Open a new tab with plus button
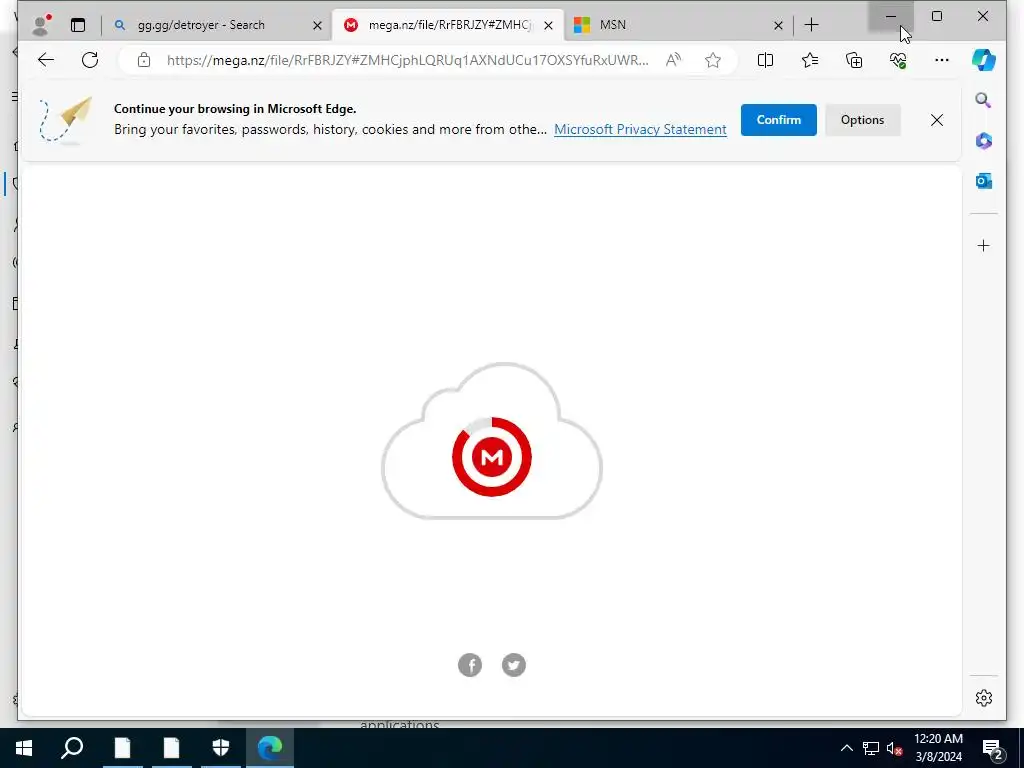1024x768 pixels. (x=811, y=25)
